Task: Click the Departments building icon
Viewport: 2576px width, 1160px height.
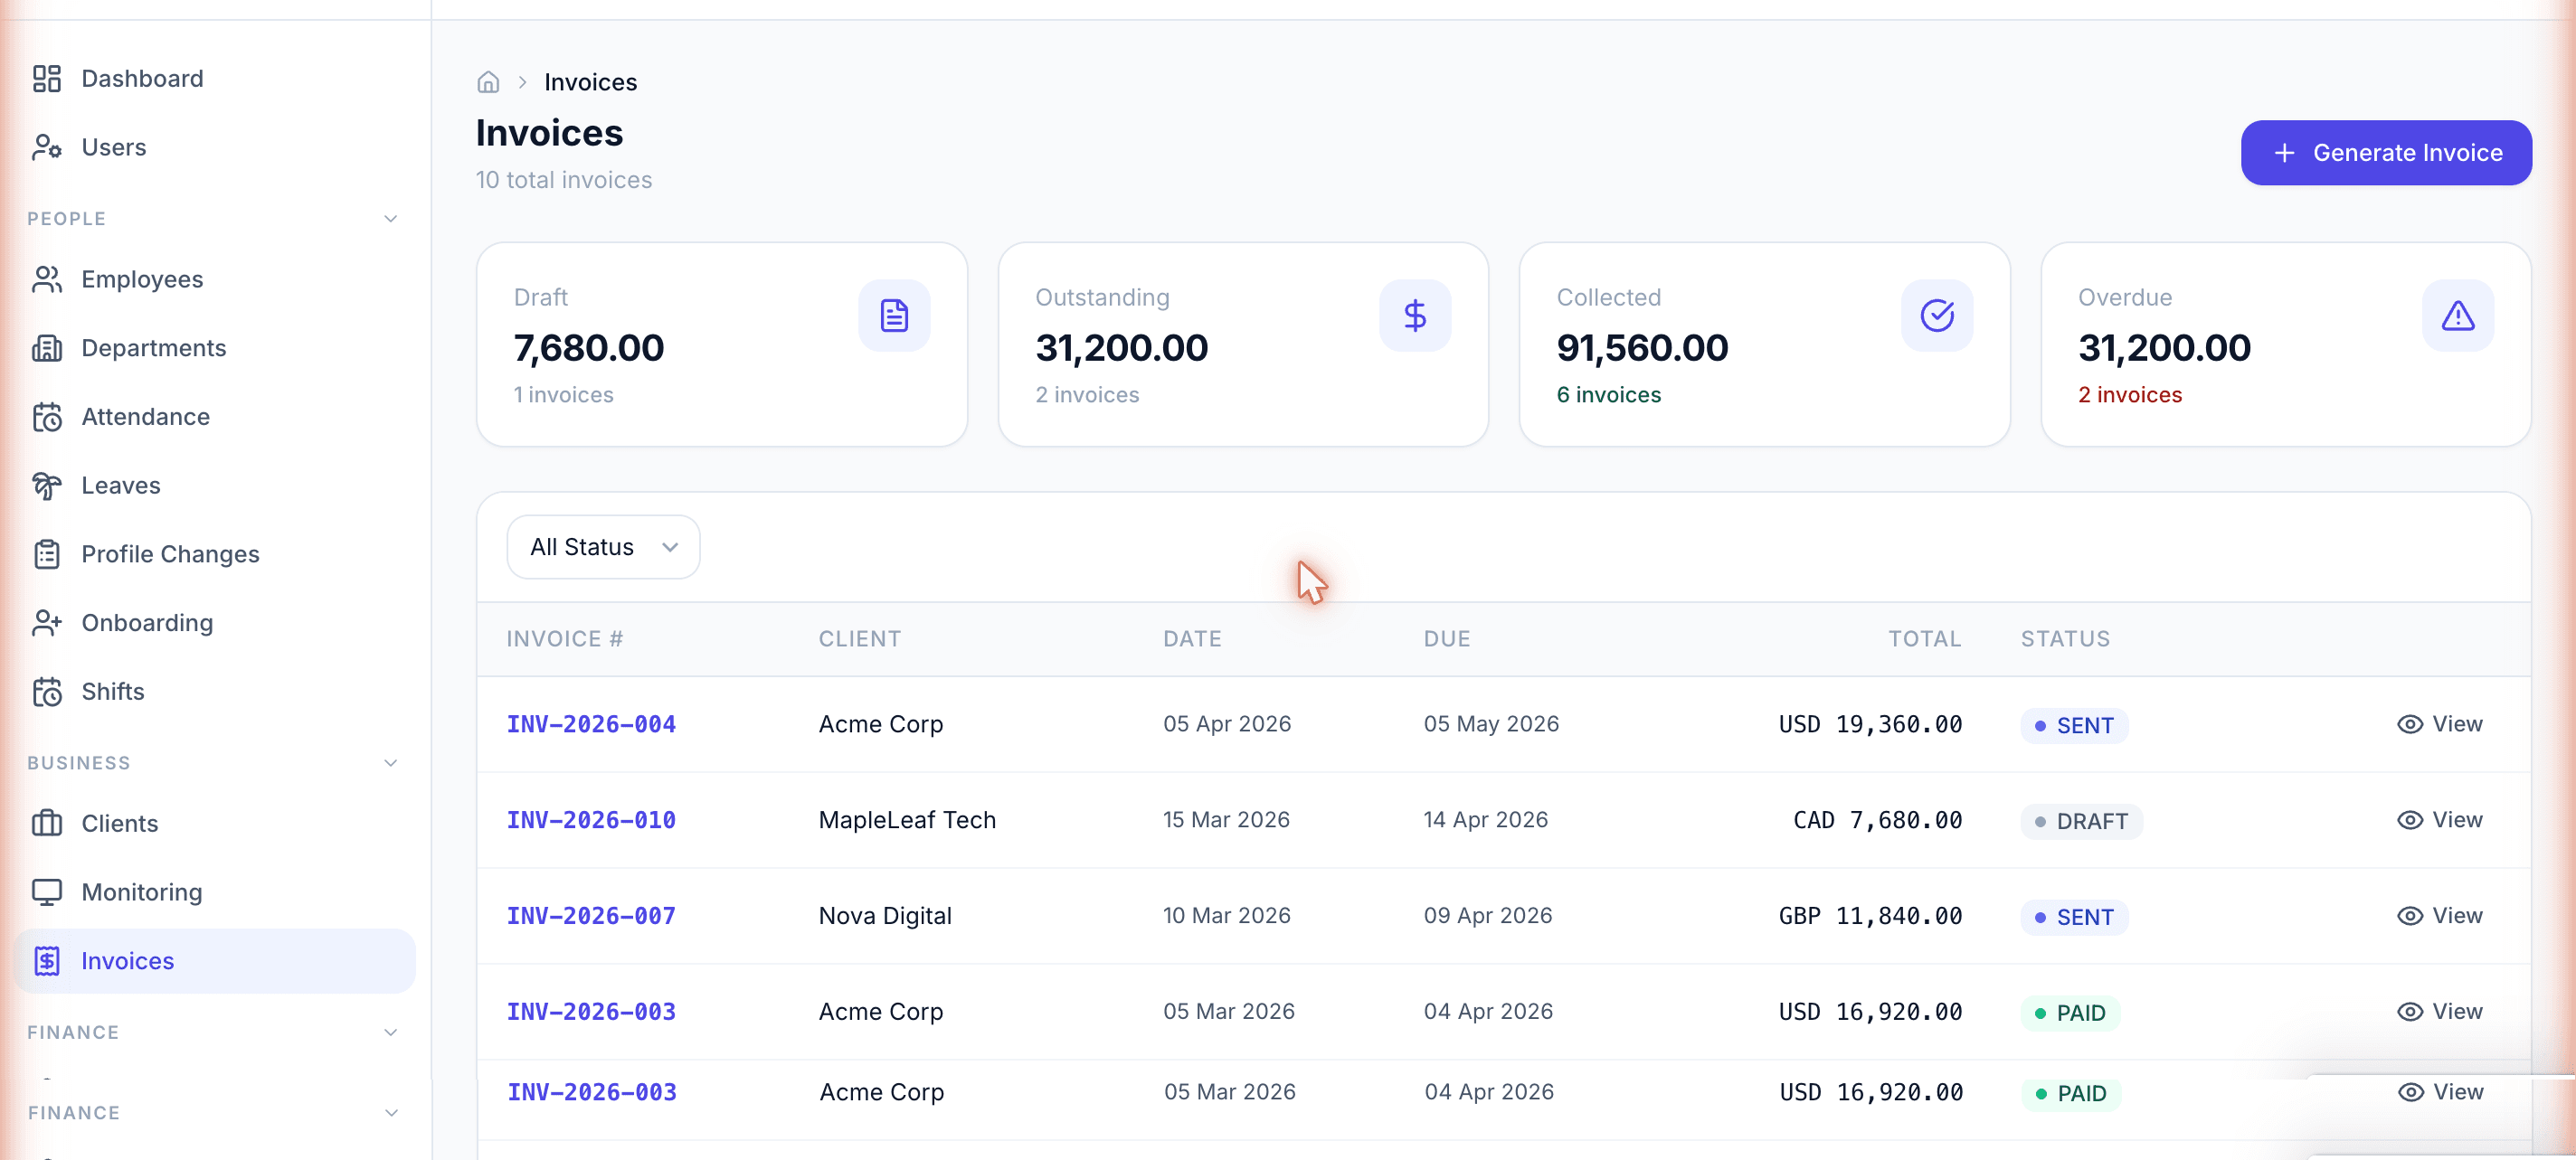Action: pyautogui.click(x=47, y=348)
